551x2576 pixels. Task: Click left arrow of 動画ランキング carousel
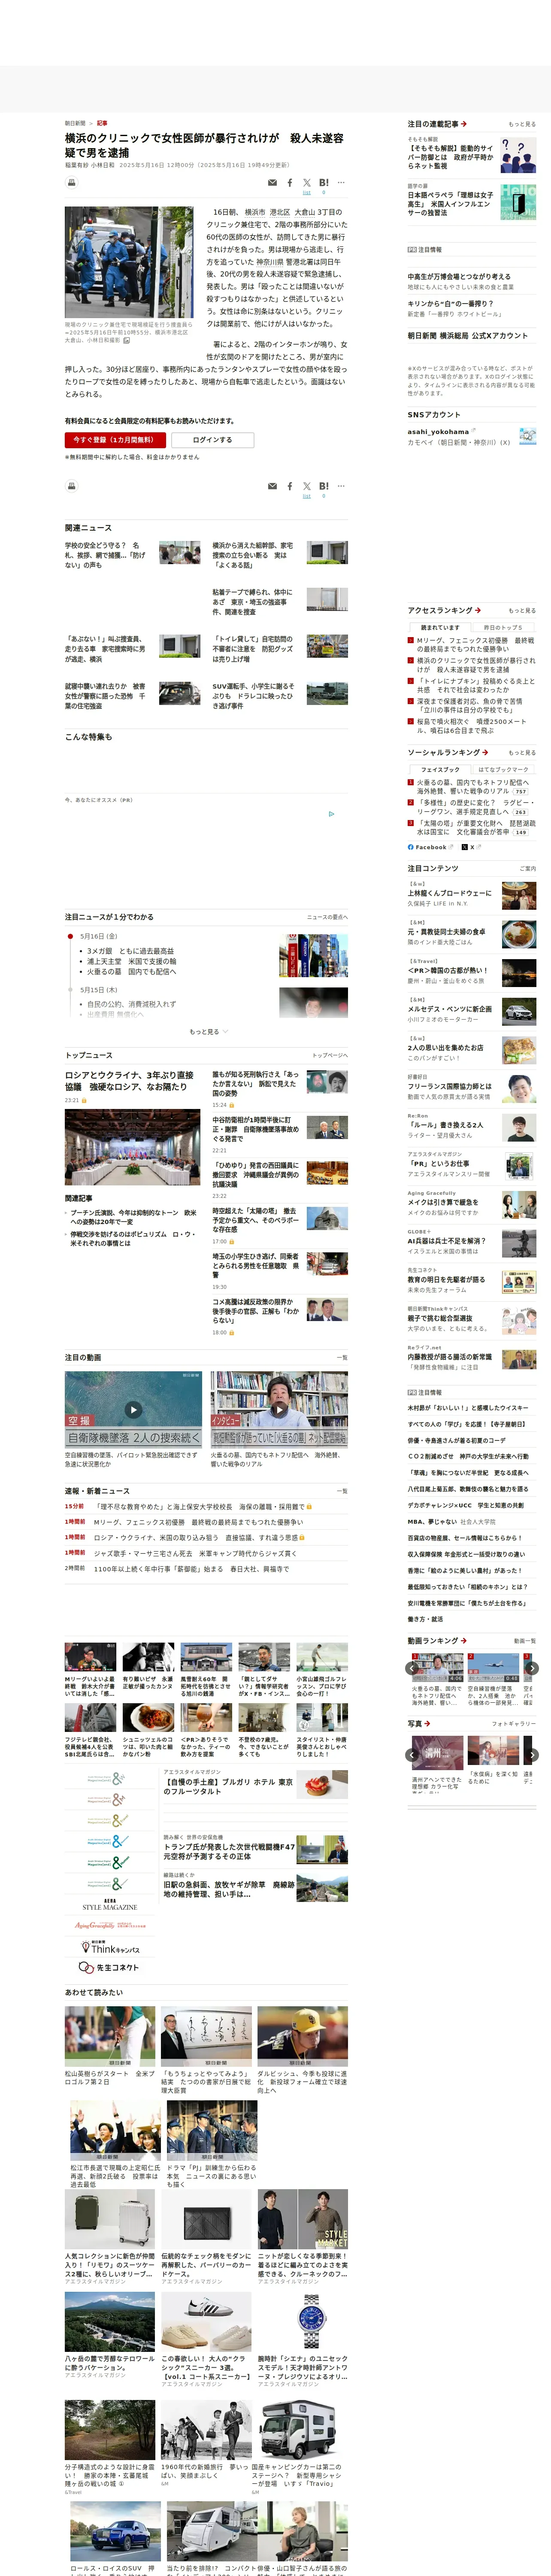click(x=412, y=1668)
